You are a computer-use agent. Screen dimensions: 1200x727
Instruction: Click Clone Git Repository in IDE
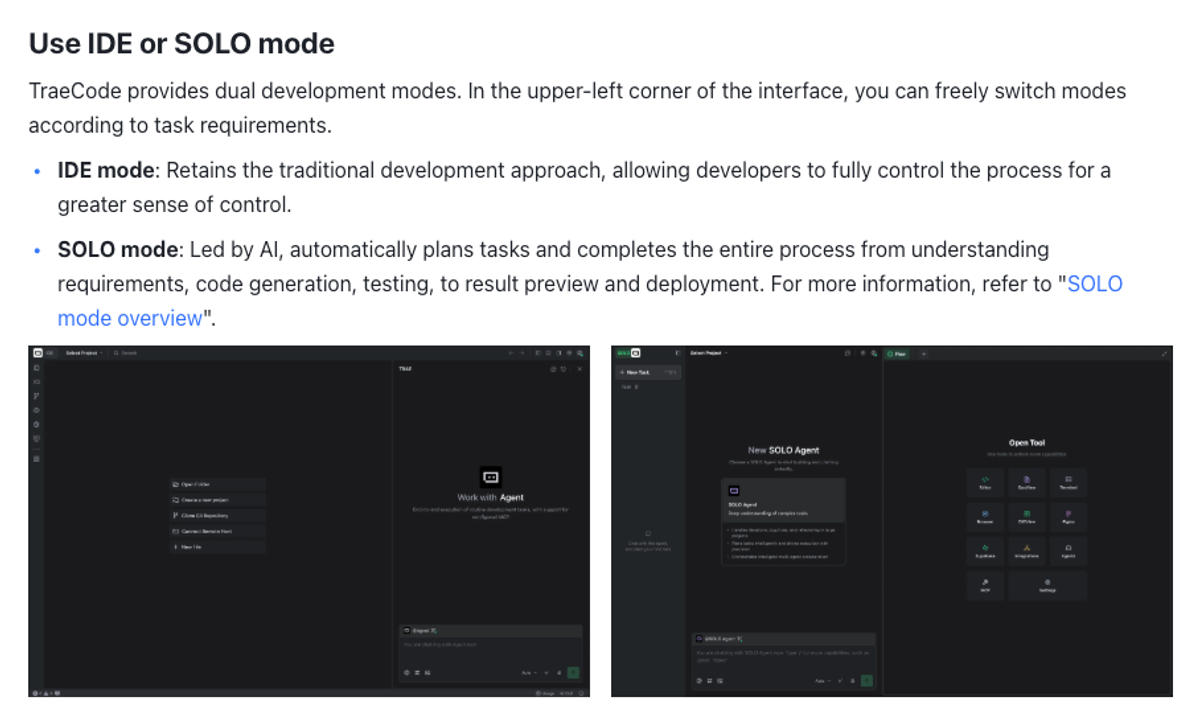tap(217, 515)
